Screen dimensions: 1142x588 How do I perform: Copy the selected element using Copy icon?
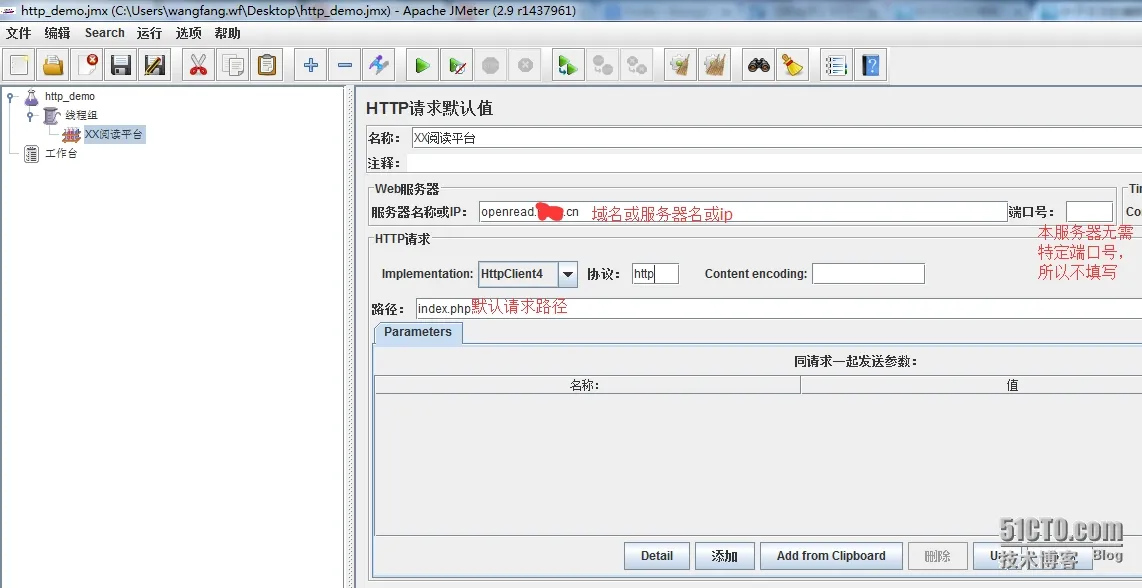(233, 66)
